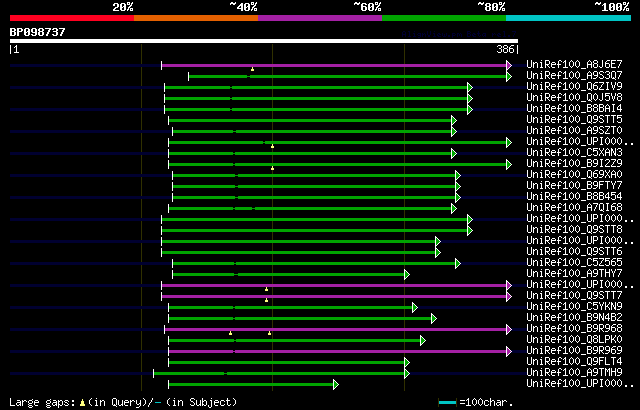The image size is (640, 410).
Task: Select the BP098737 query name
Action: 38,32
